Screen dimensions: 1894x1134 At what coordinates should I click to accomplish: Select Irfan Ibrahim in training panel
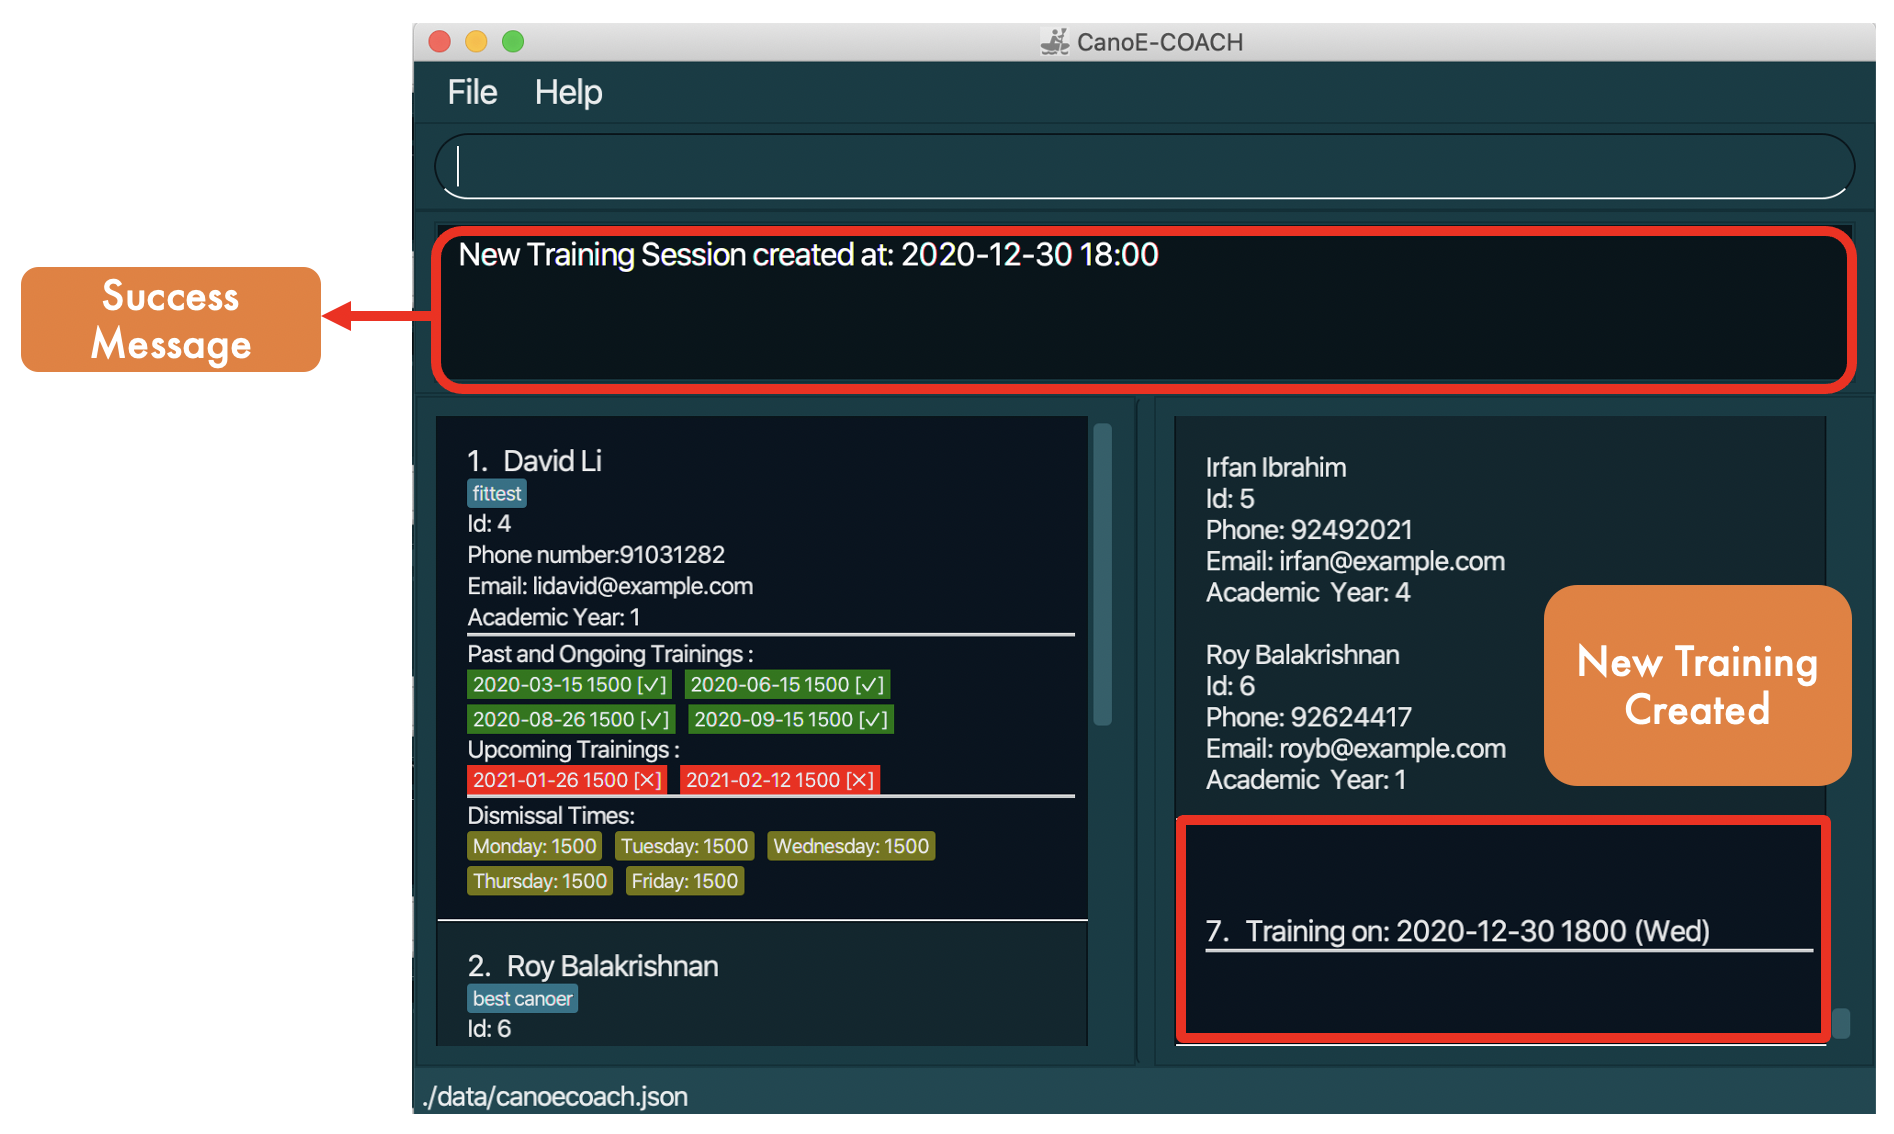(x=1276, y=468)
